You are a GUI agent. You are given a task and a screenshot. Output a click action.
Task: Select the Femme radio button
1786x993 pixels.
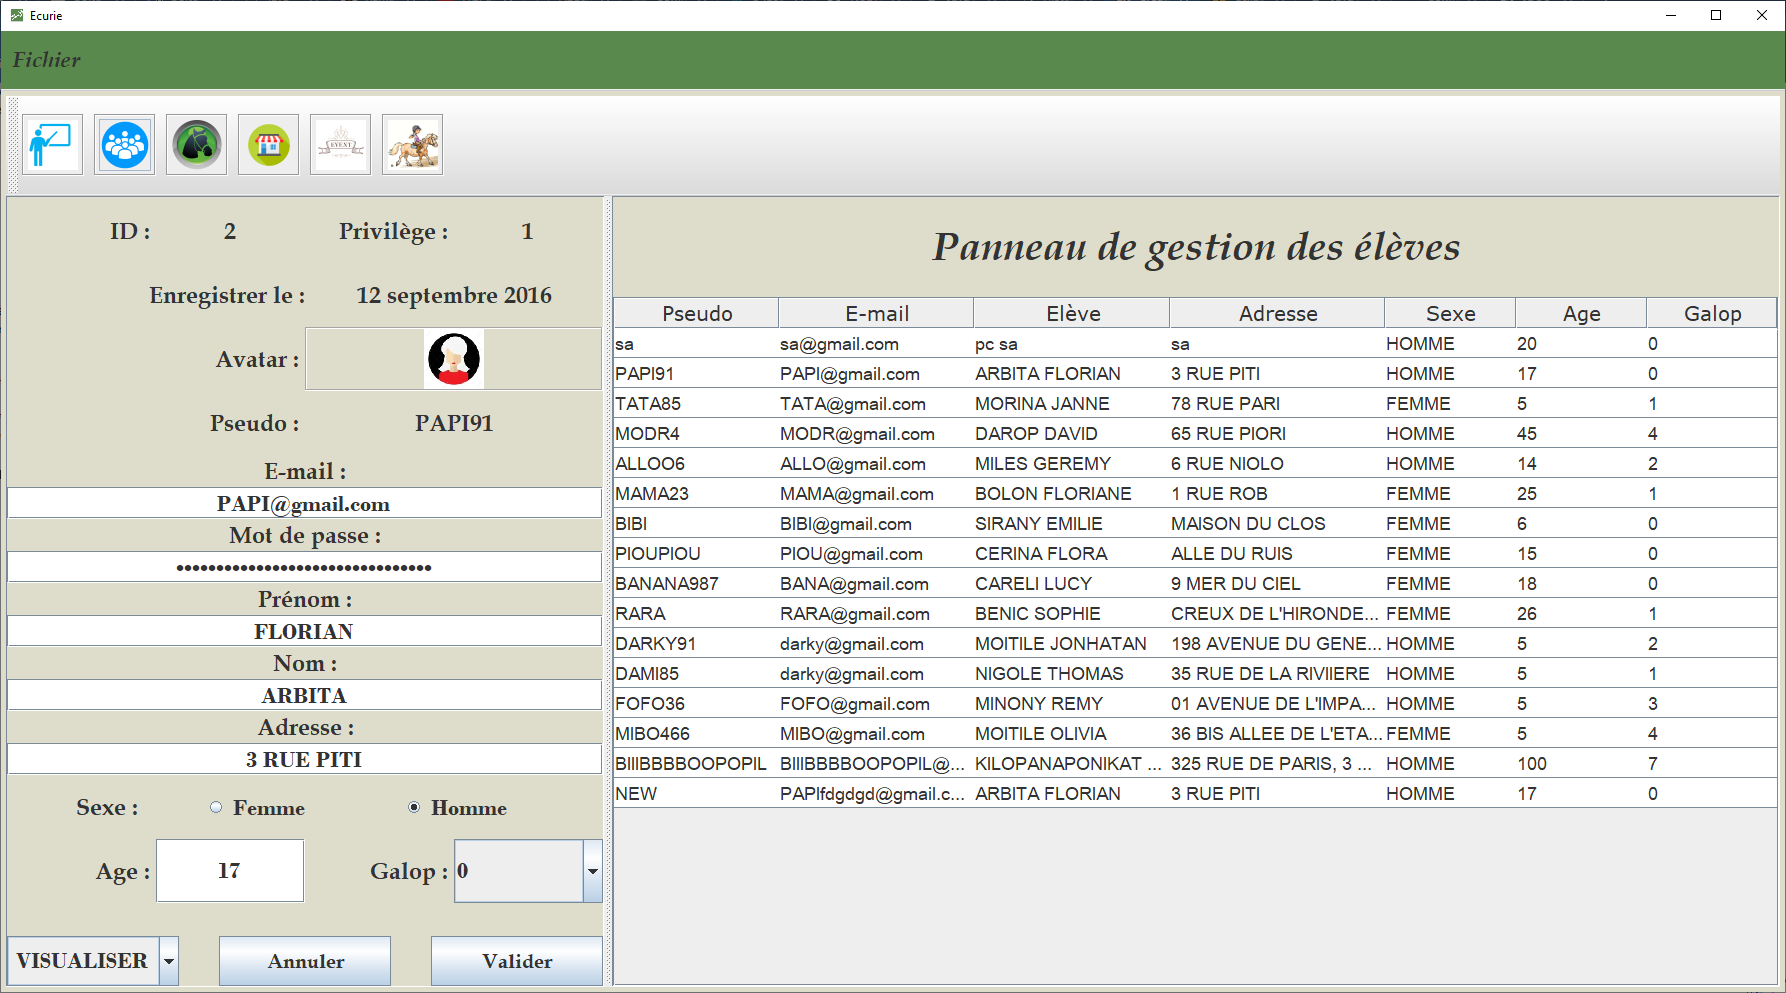pyautogui.click(x=216, y=808)
